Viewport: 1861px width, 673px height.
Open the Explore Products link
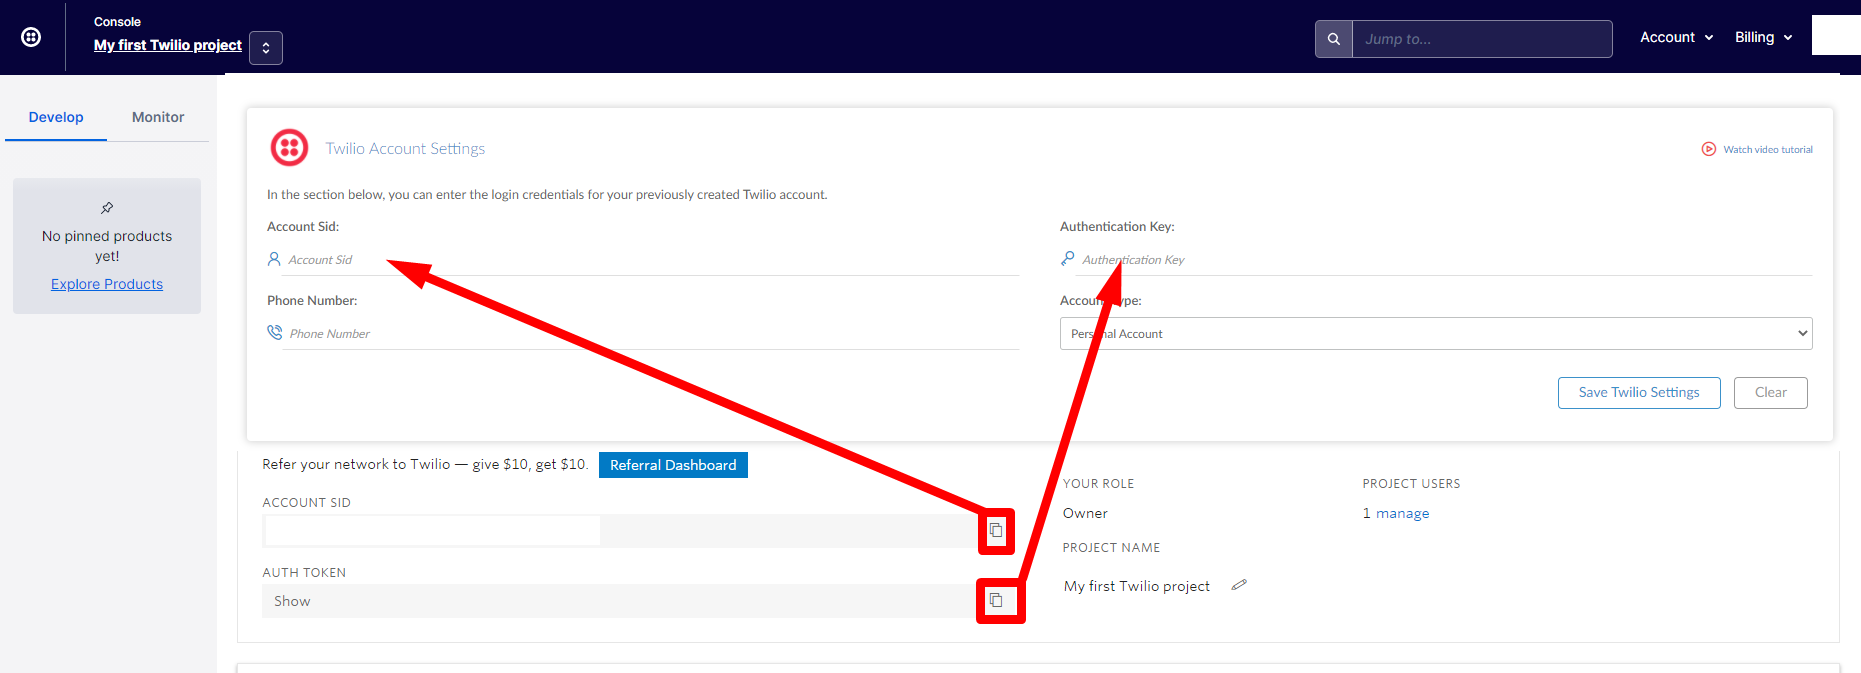[107, 284]
